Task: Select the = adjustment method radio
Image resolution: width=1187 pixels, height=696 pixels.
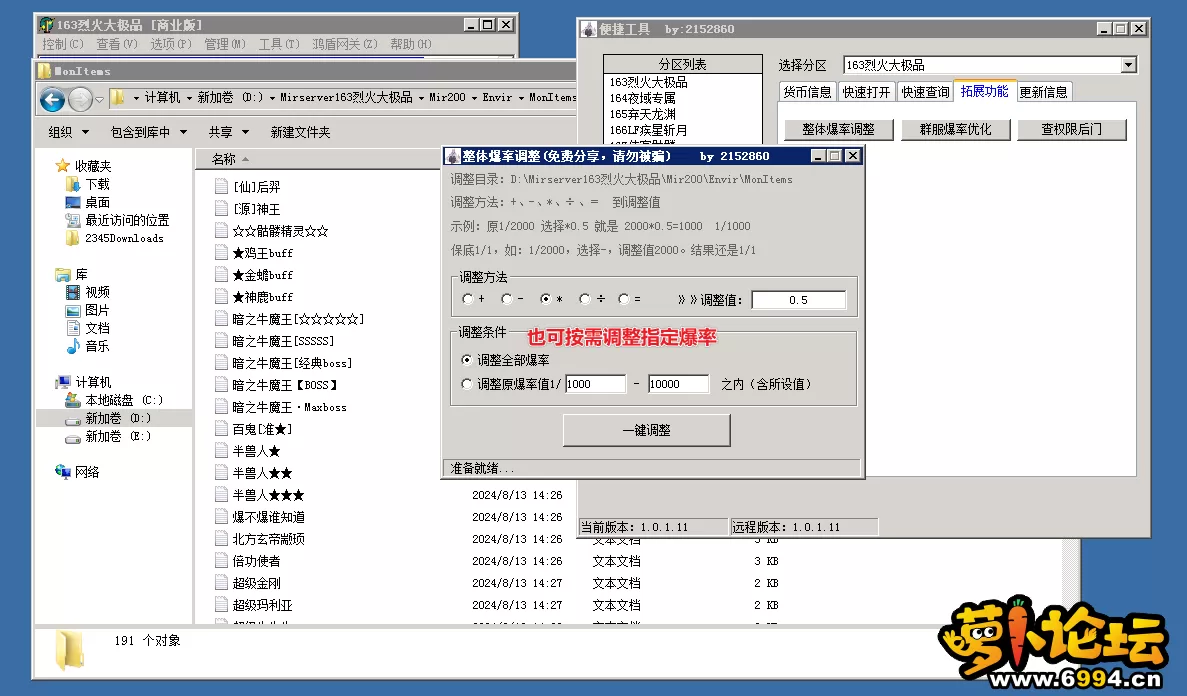Action: (623, 299)
